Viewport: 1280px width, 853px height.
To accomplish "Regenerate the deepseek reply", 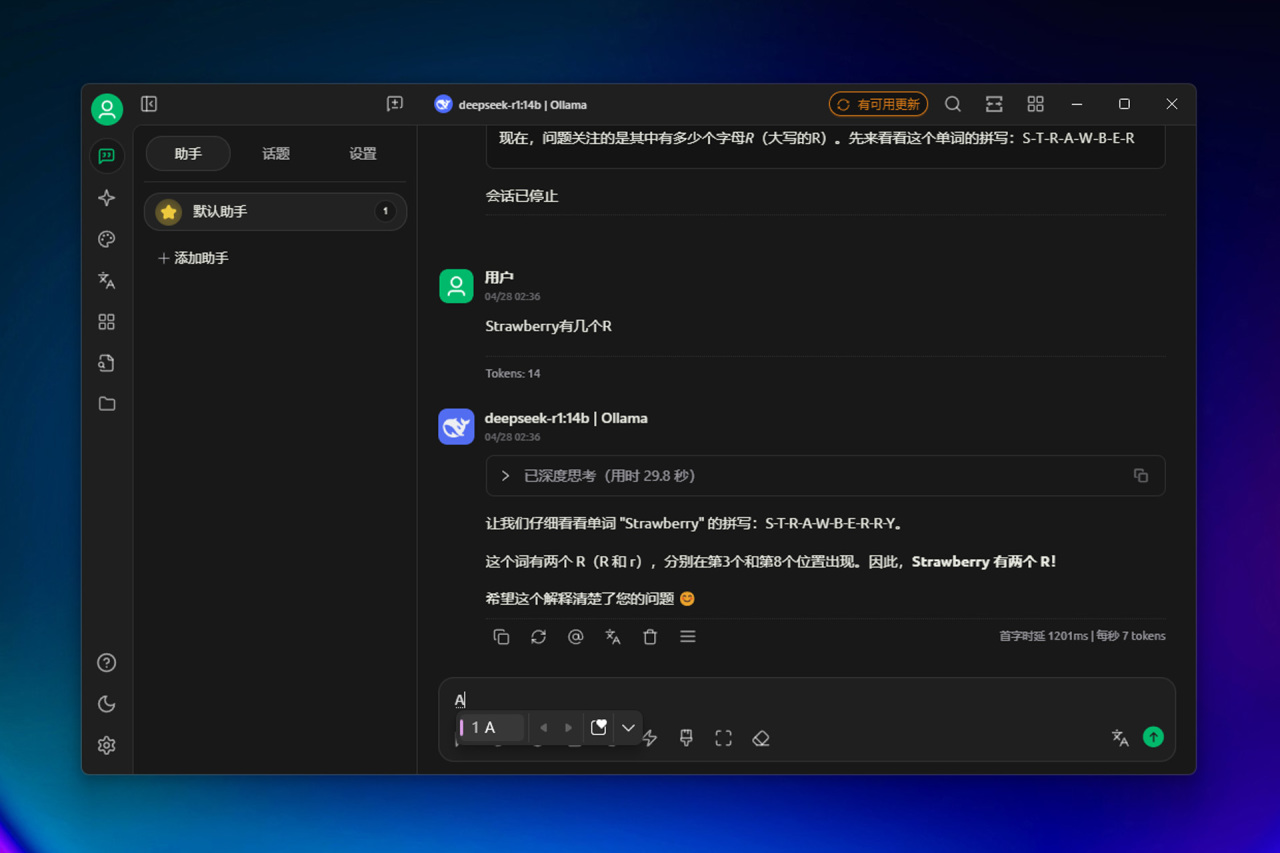I will click(539, 637).
